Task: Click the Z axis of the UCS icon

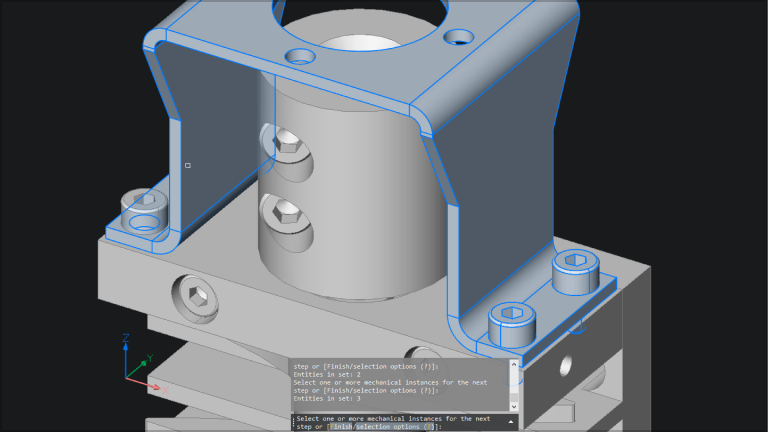Action: [126, 357]
